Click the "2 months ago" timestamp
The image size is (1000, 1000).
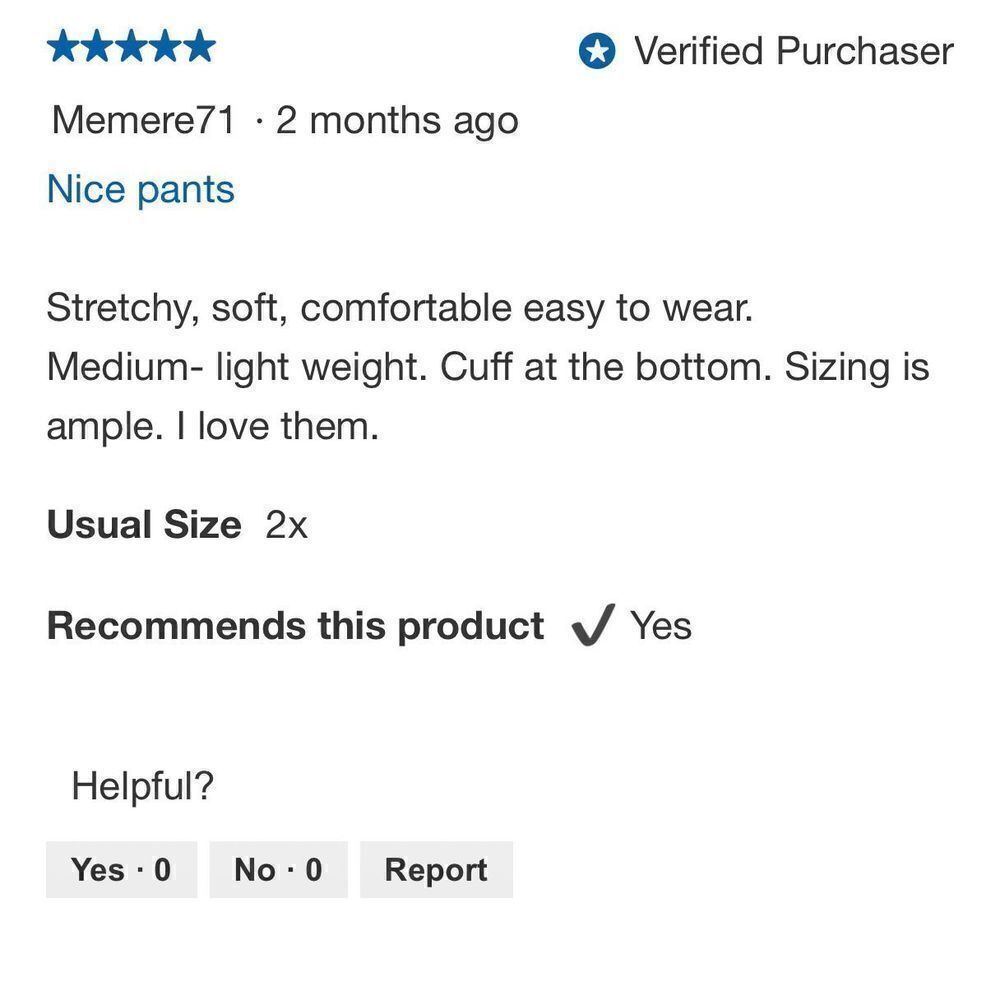click(x=397, y=121)
